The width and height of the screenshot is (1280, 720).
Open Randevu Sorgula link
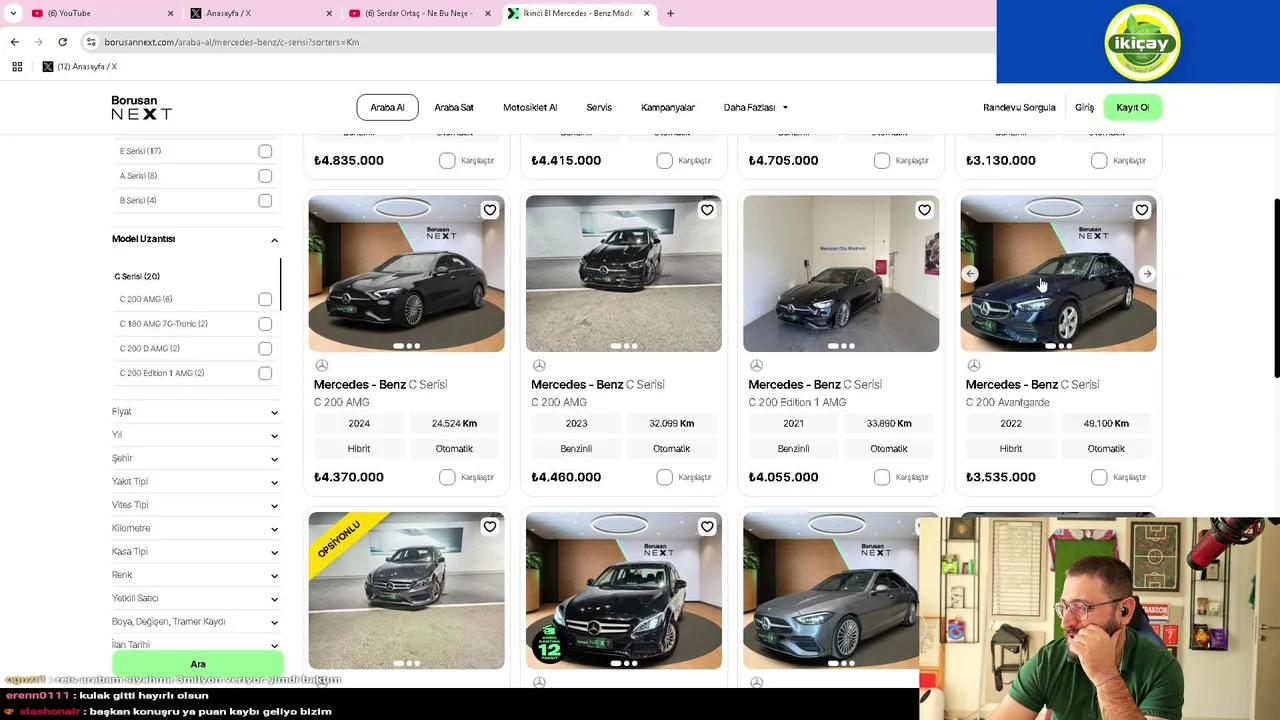click(x=1019, y=107)
